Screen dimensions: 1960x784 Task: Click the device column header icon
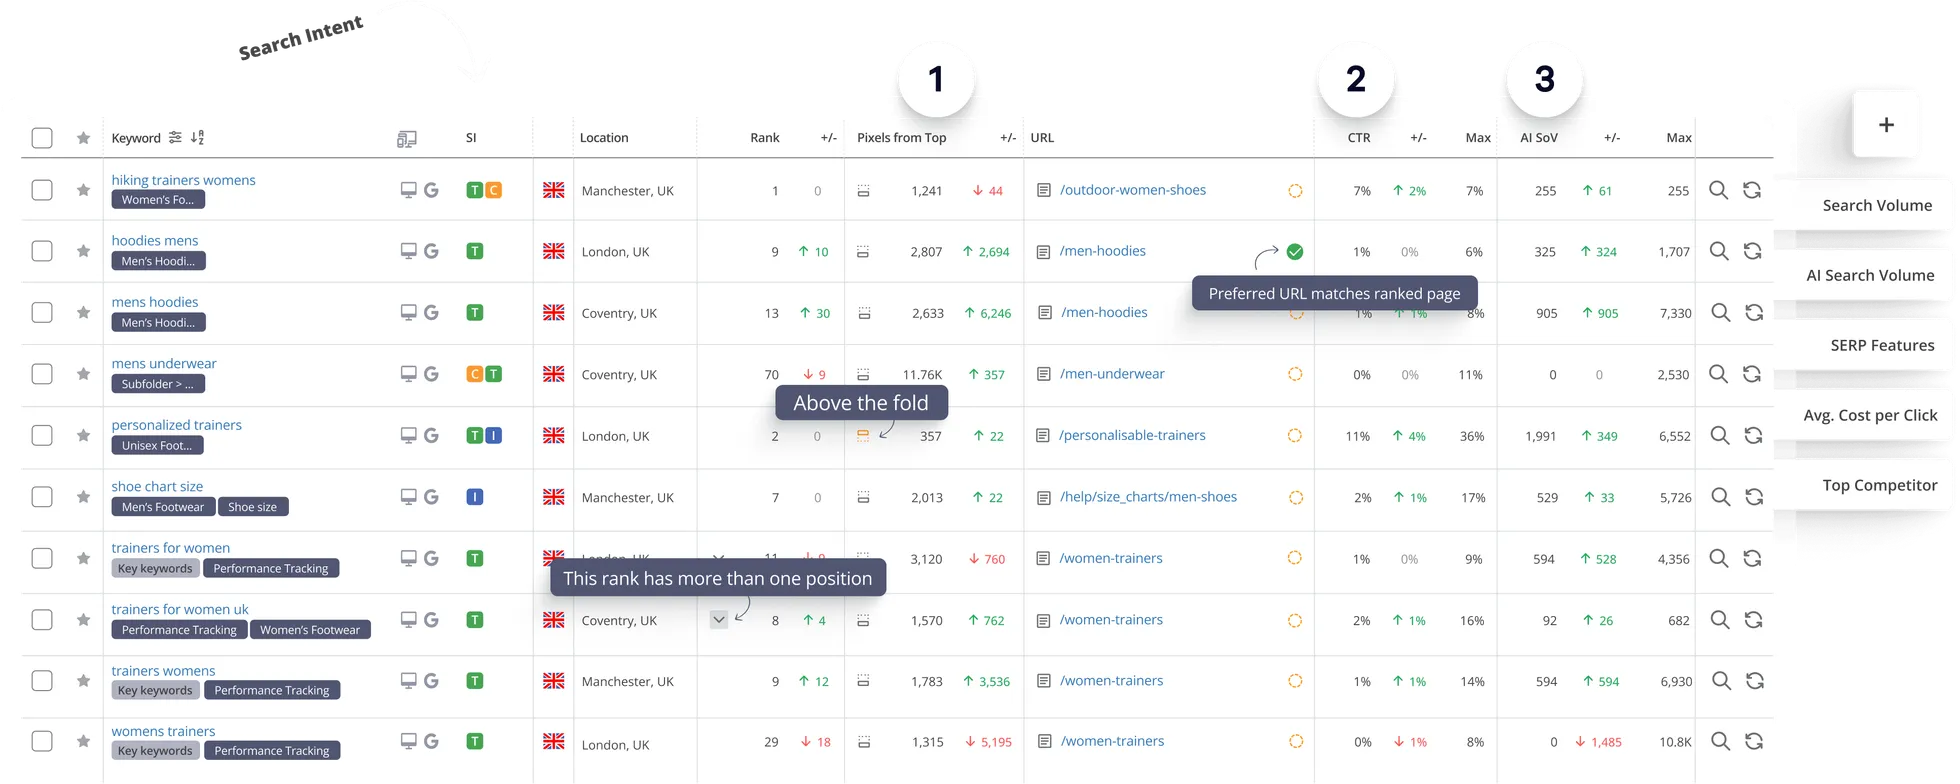(406, 139)
